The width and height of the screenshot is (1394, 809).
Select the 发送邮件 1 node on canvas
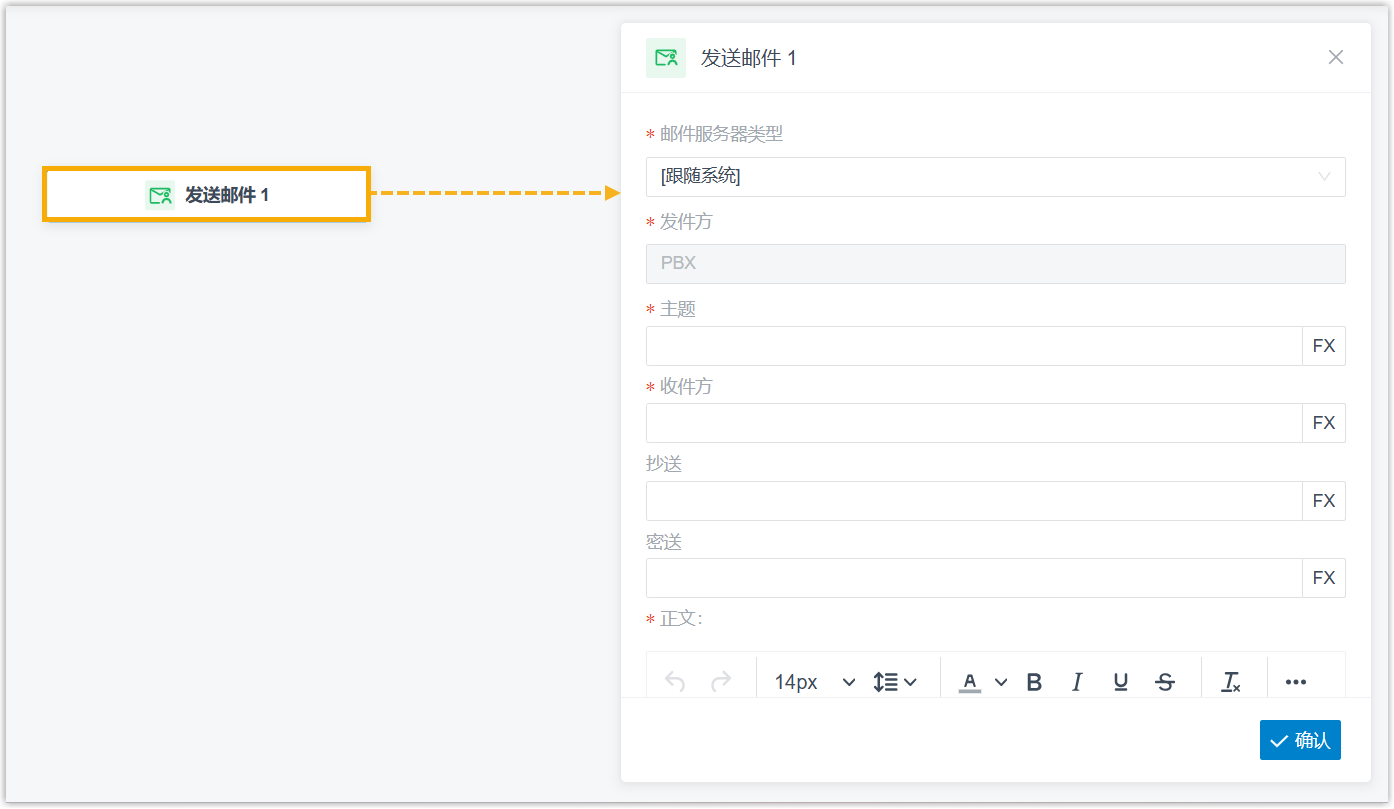(x=207, y=194)
